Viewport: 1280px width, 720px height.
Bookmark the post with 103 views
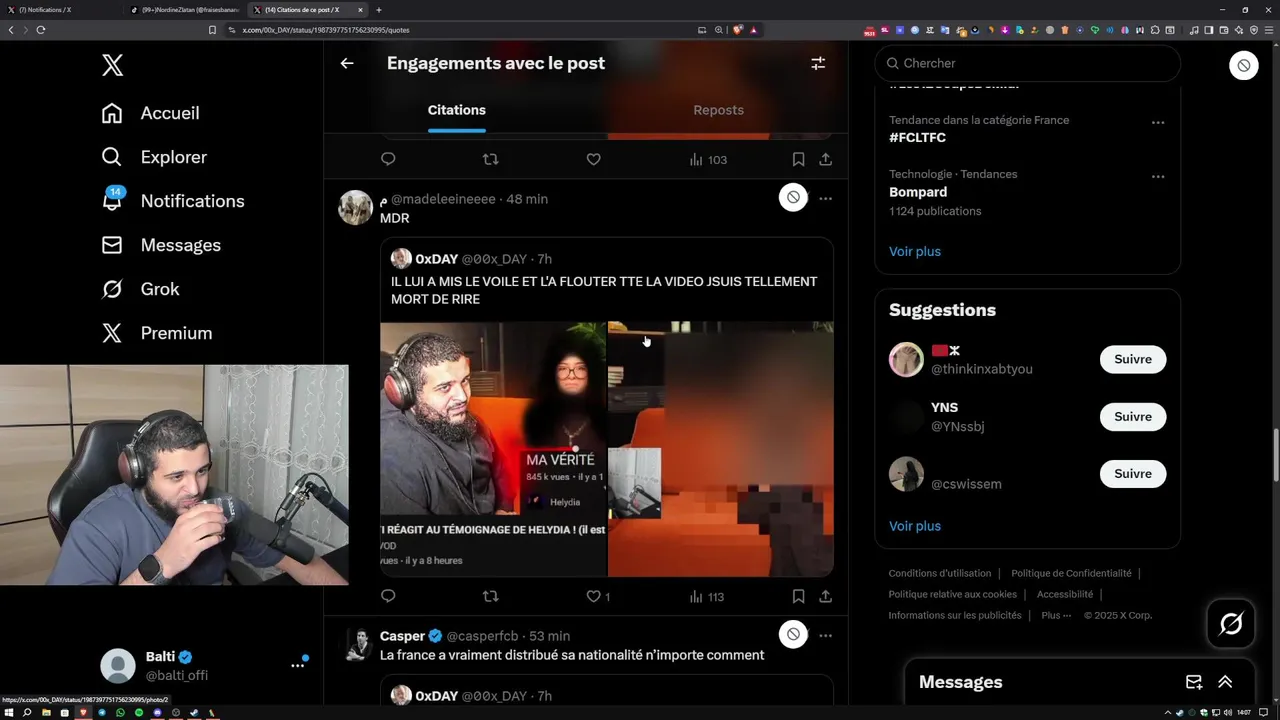pyautogui.click(x=798, y=159)
